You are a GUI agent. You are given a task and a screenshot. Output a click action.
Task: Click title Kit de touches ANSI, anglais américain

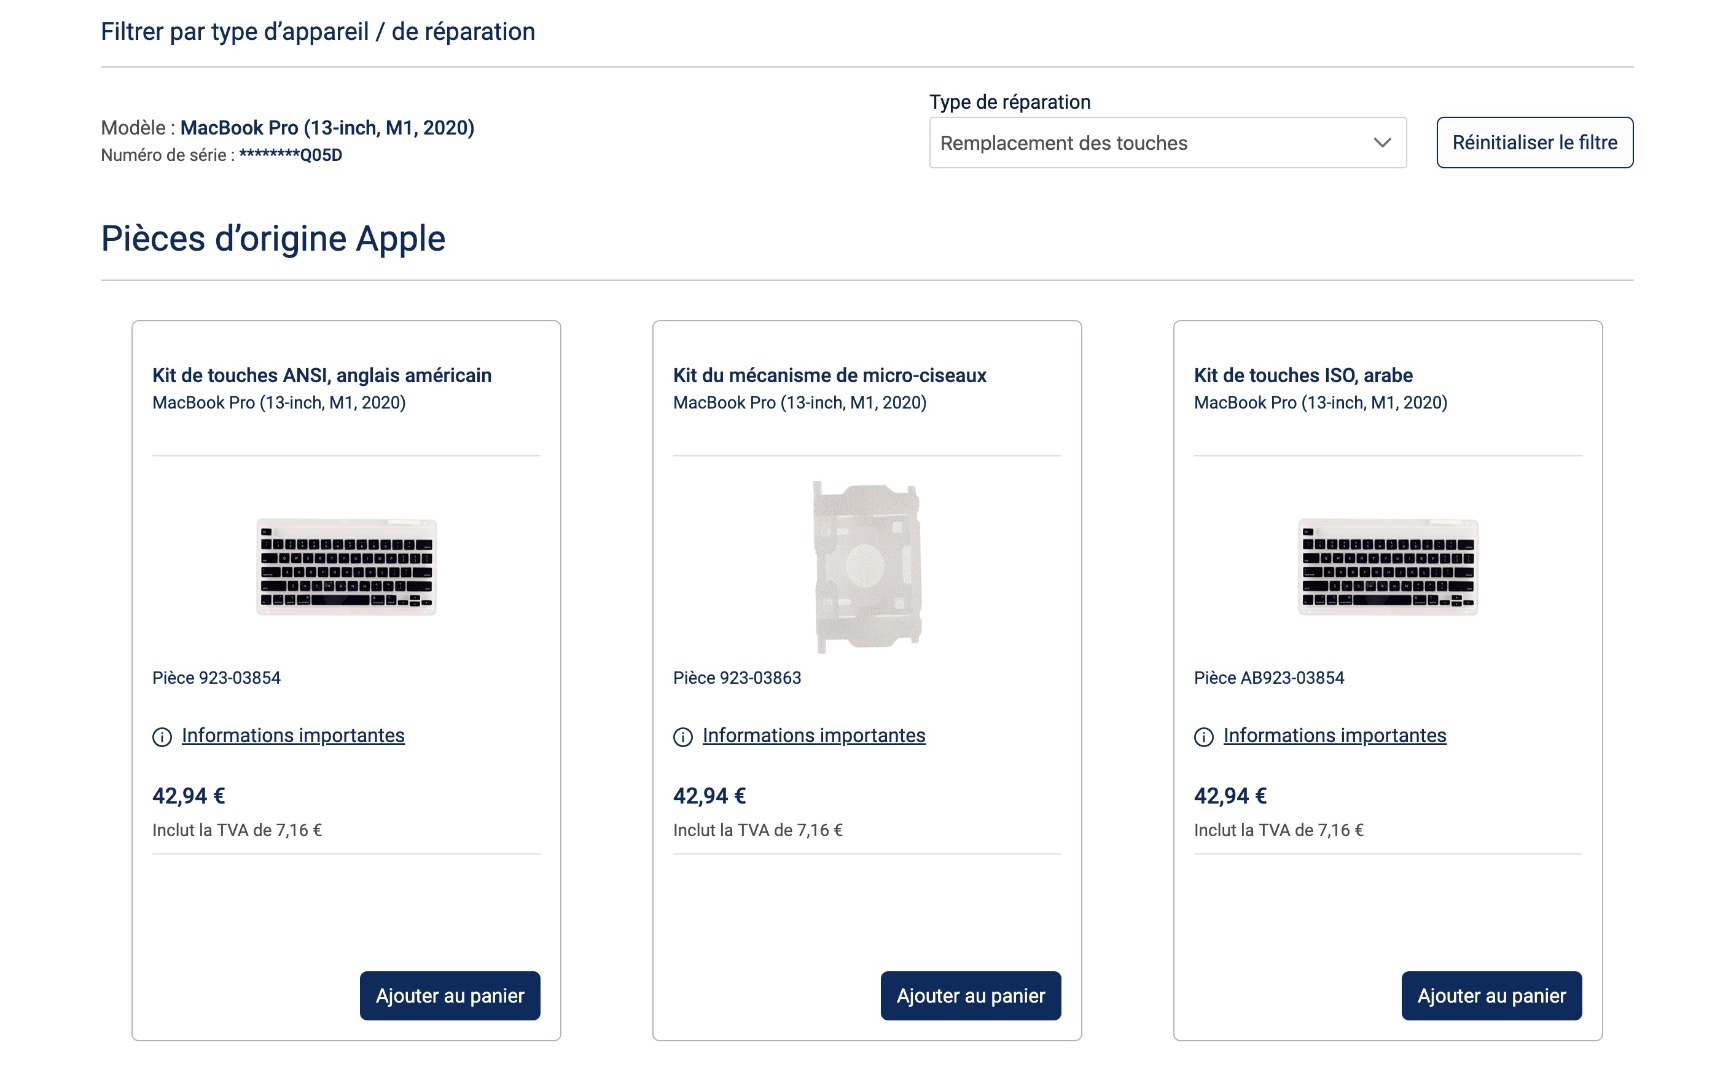pos(322,375)
